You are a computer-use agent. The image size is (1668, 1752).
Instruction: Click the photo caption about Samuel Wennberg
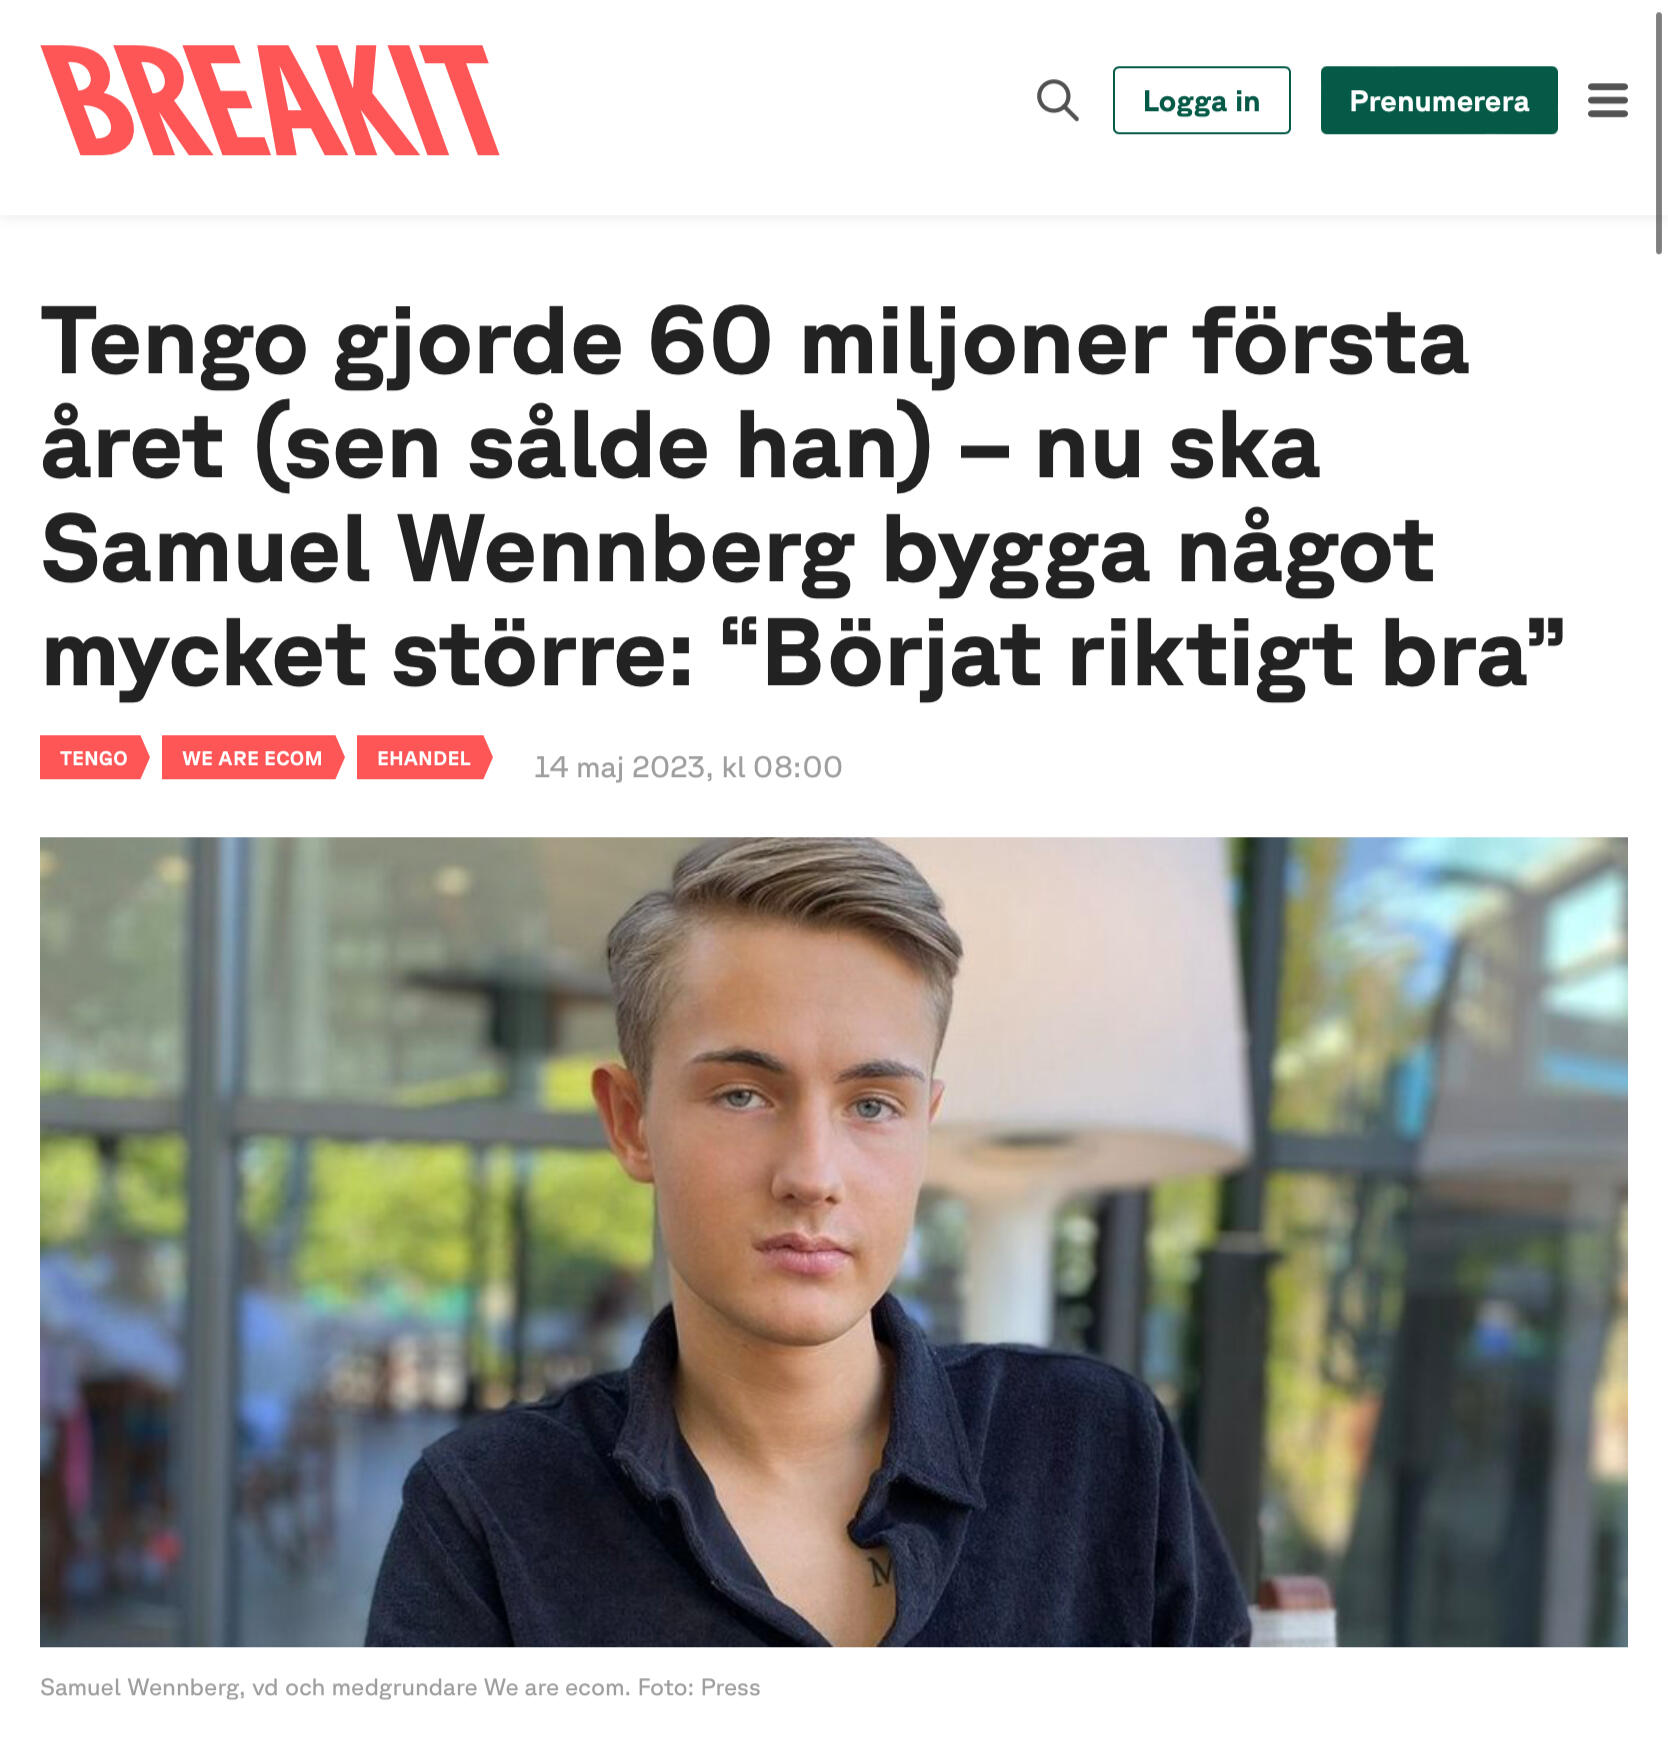click(400, 1687)
